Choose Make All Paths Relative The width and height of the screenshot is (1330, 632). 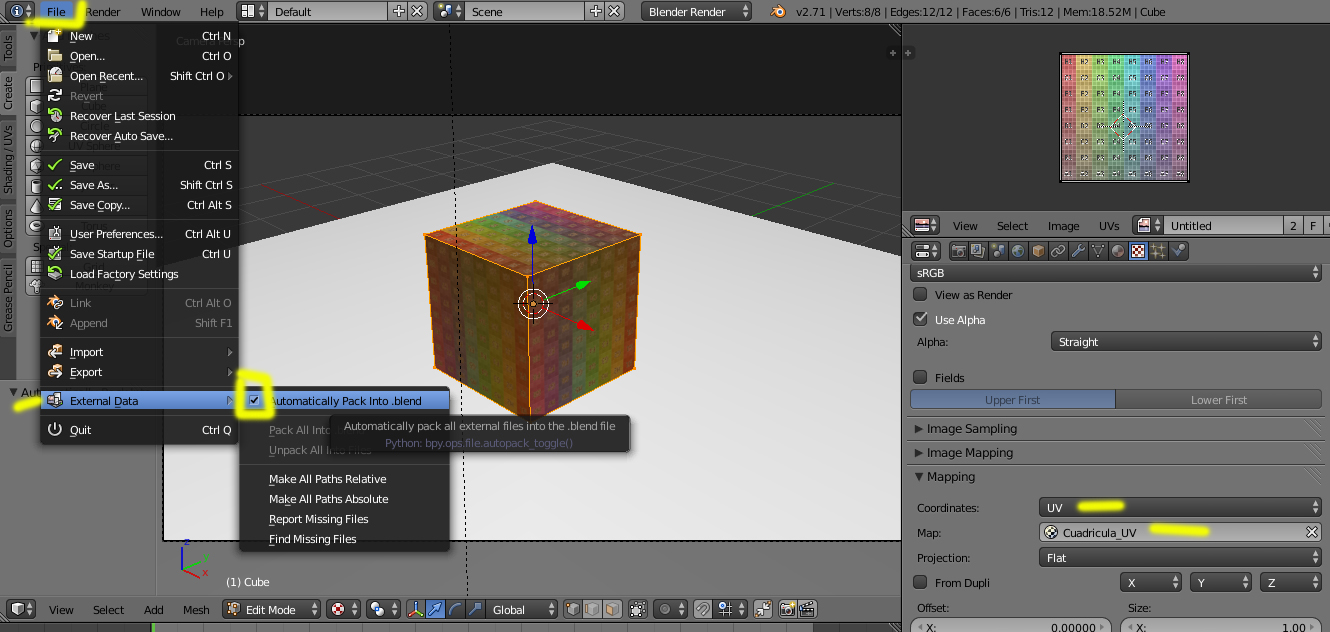[x=327, y=479]
